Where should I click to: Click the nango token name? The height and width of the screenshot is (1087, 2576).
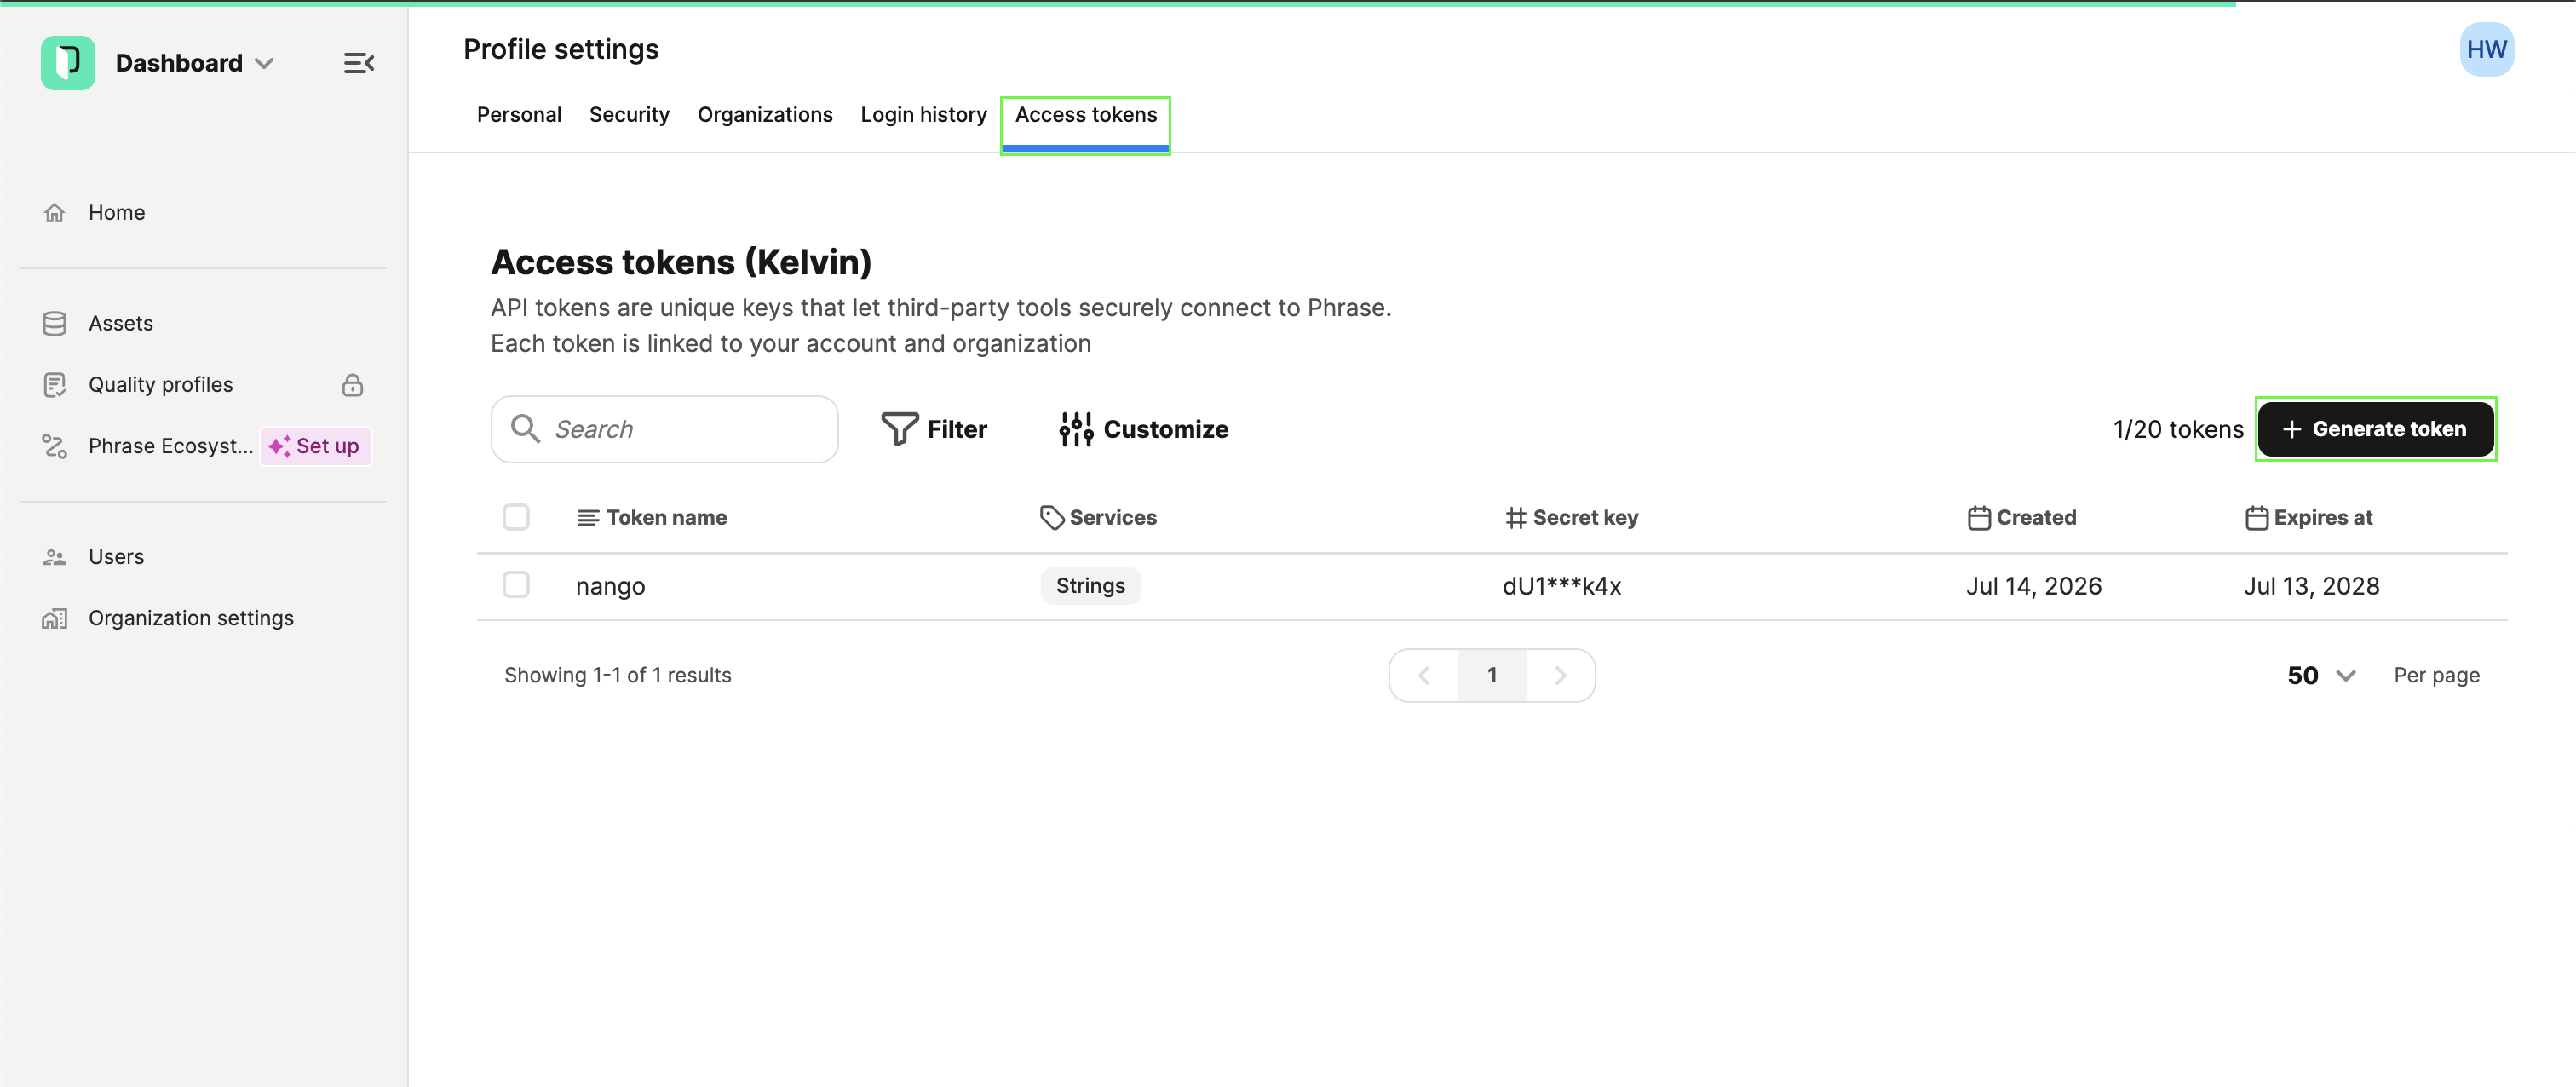(x=610, y=586)
